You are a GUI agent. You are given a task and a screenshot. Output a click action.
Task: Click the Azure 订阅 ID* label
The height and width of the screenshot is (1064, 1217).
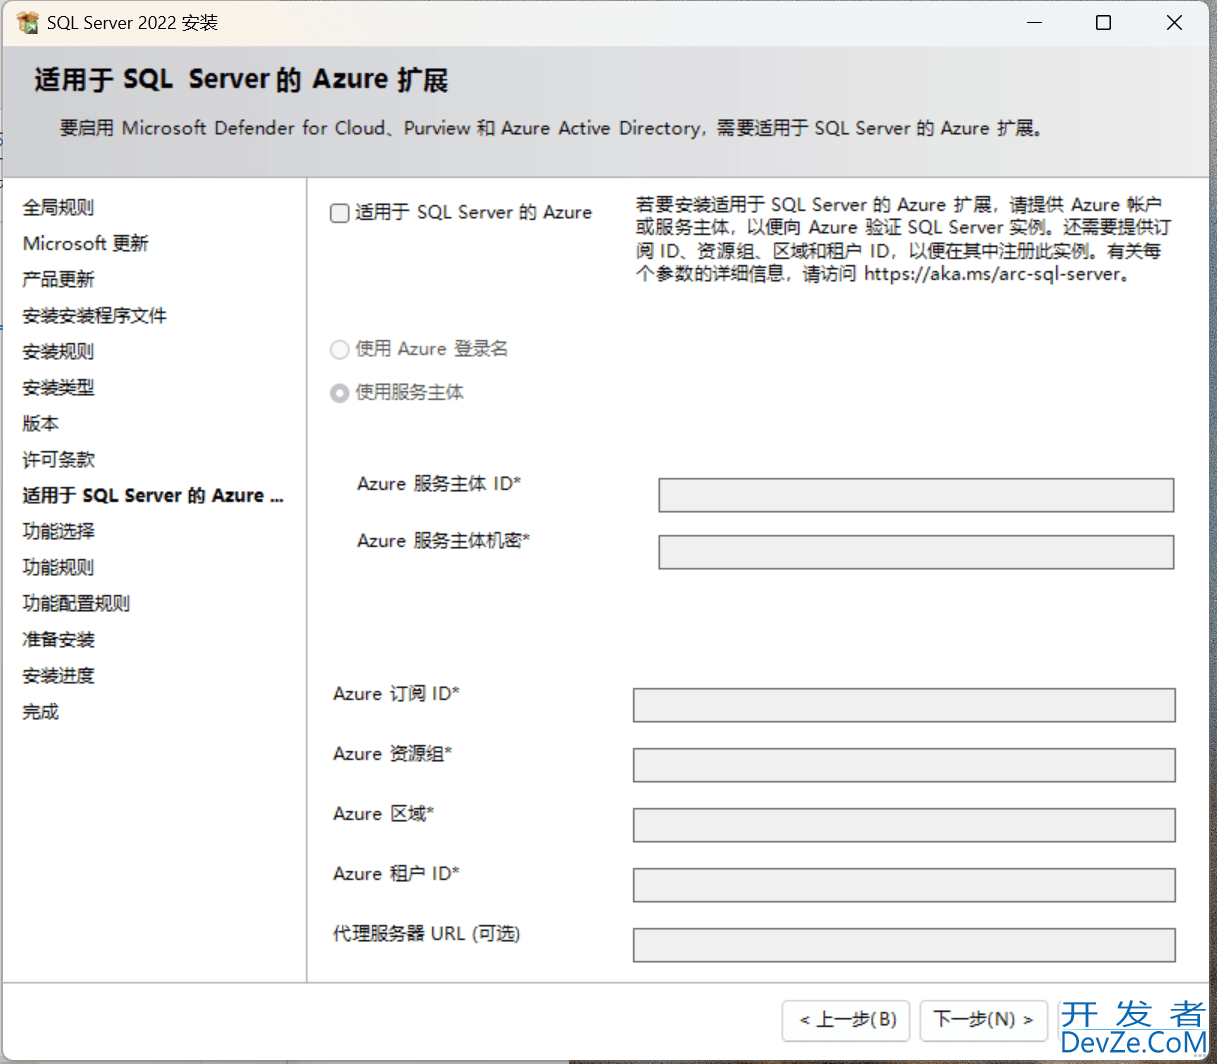tap(396, 694)
